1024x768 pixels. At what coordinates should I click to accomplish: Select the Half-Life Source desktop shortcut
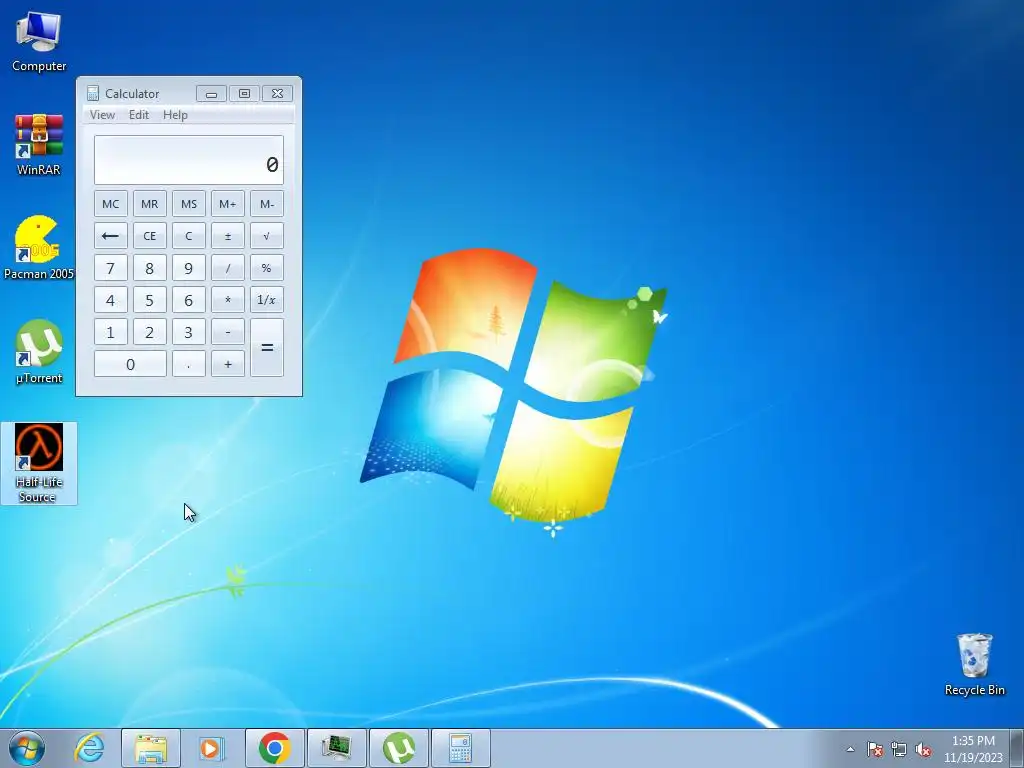pyautogui.click(x=39, y=463)
